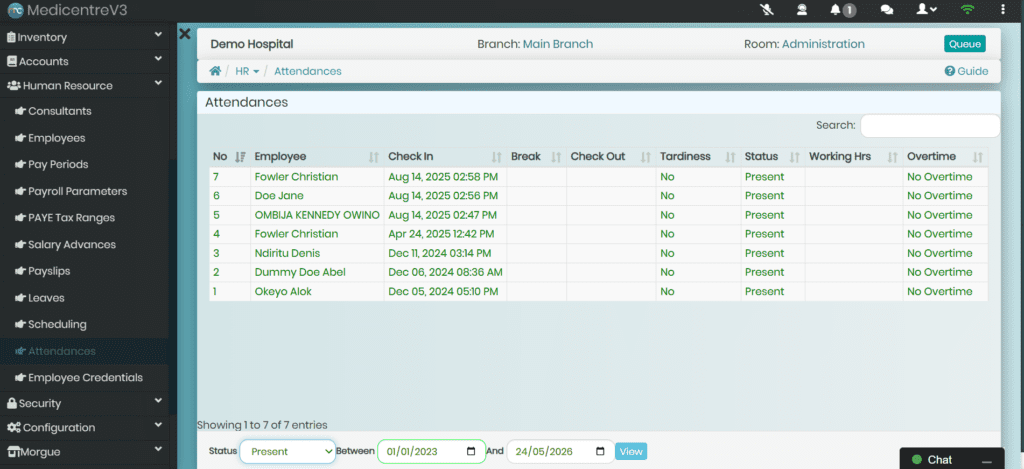Open Leaves in the sidebar
The height and width of the screenshot is (469, 1024).
[x=46, y=298]
